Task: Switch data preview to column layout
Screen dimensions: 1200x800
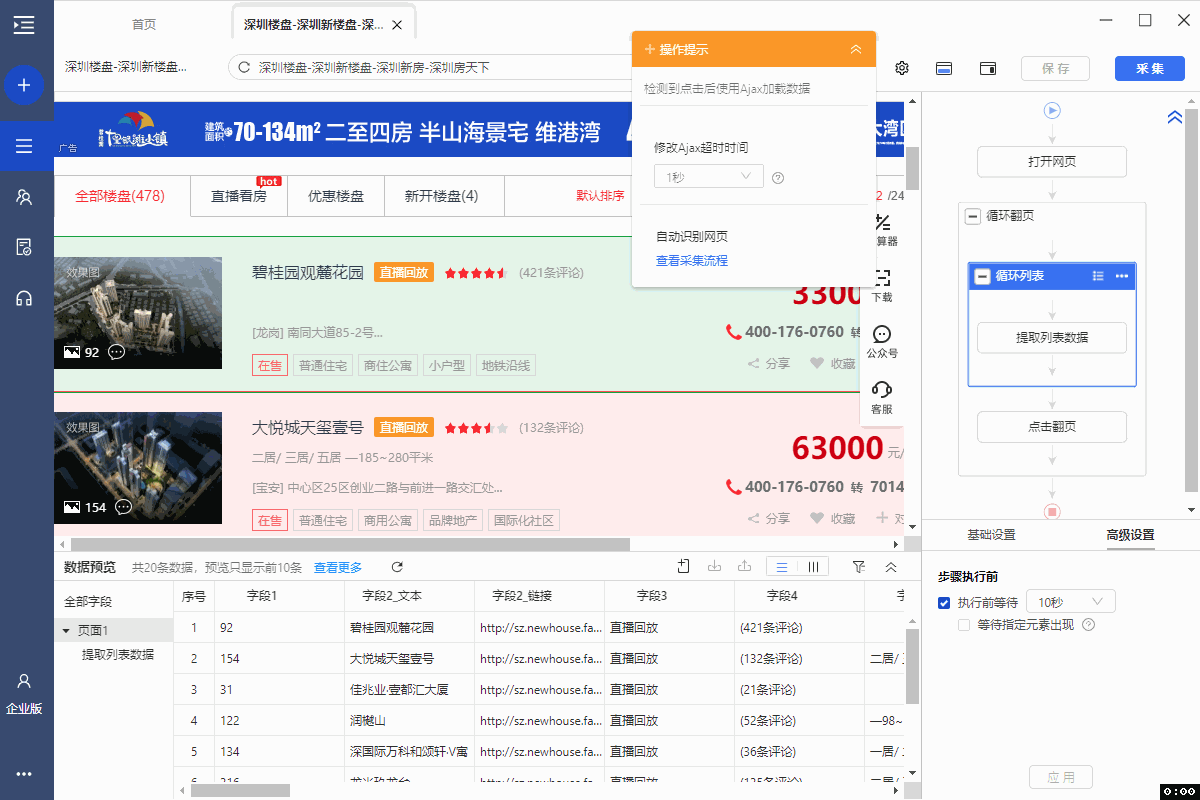Action: pos(813,567)
